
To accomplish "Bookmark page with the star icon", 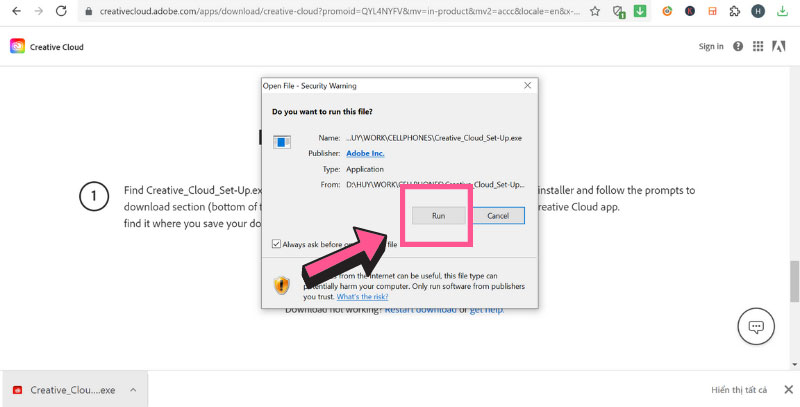I will point(595,11).
